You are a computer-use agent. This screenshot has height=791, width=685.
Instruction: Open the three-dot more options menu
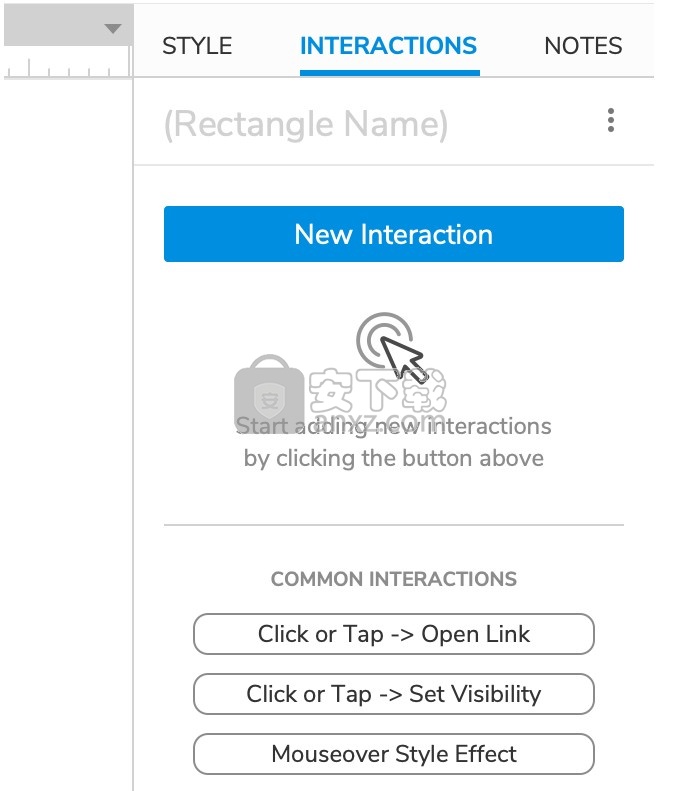[611, 121]
